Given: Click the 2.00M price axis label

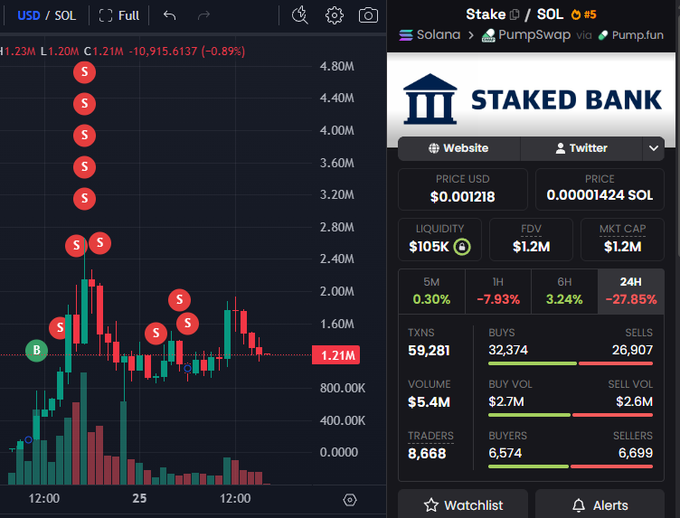Looking at the screenshot, I should click(337, 292).
